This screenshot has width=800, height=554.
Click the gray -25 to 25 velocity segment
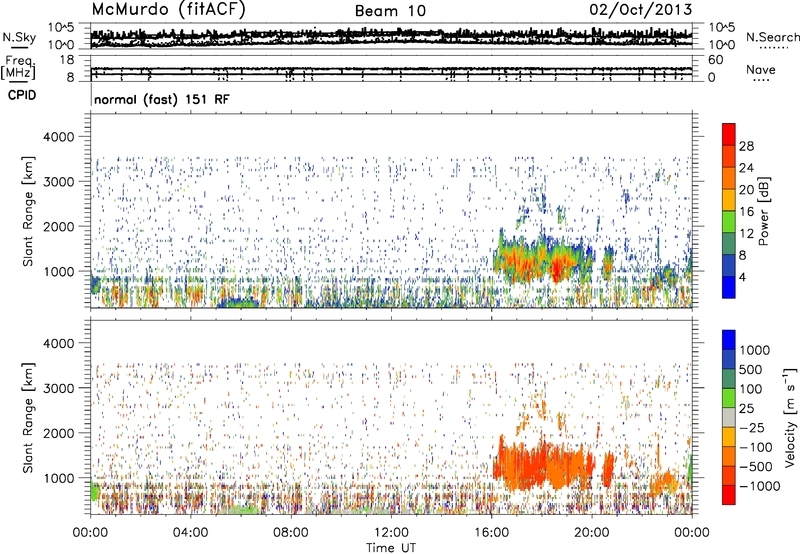729,417
